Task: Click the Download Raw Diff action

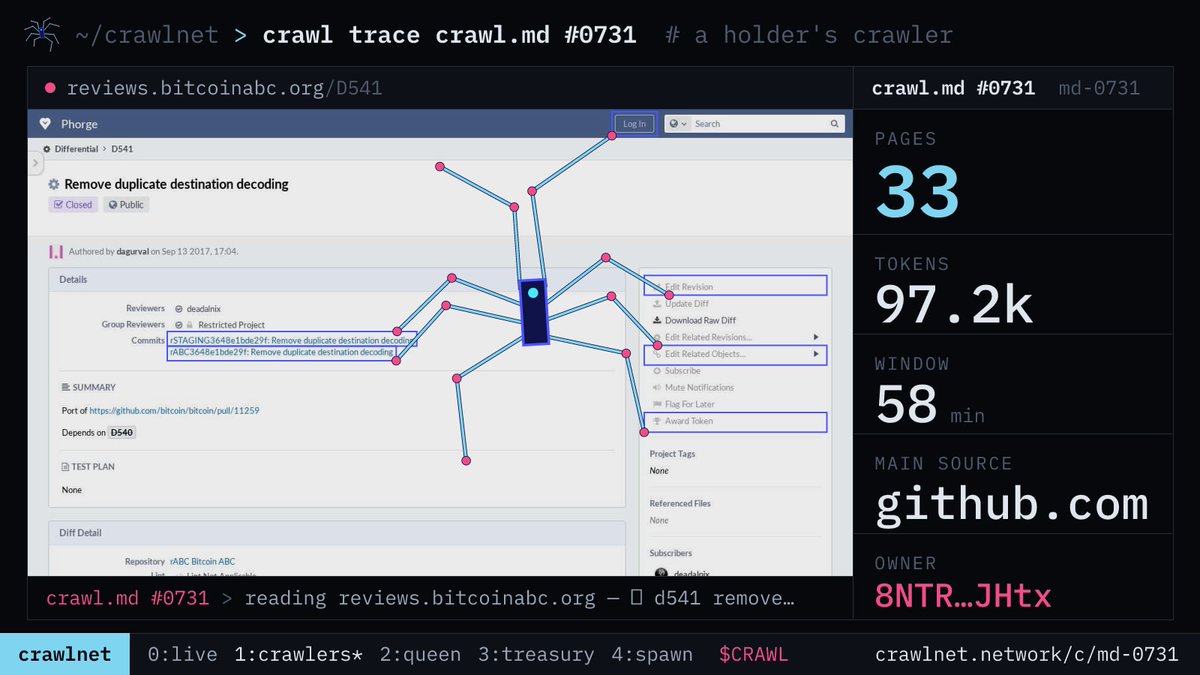Action: [700, 321]
